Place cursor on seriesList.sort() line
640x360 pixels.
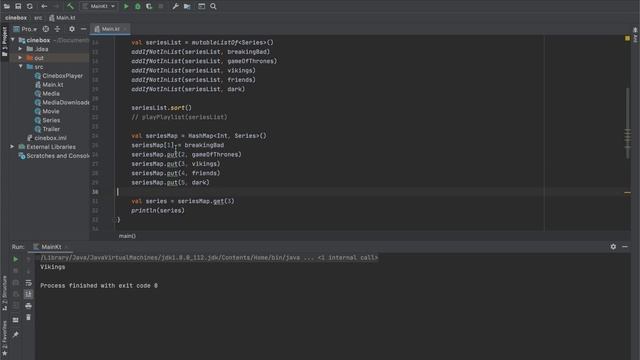point(161,108)
